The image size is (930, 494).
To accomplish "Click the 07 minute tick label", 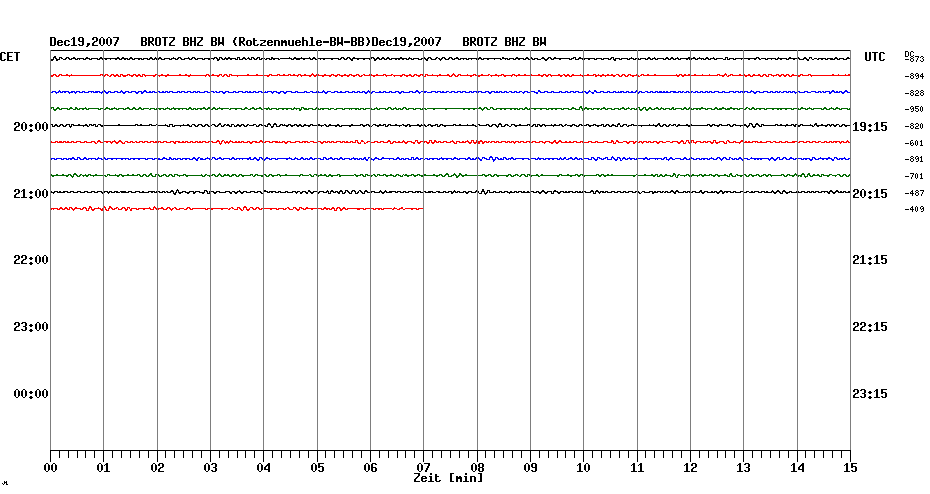I will pyautogui.click(x=423, y=467).
